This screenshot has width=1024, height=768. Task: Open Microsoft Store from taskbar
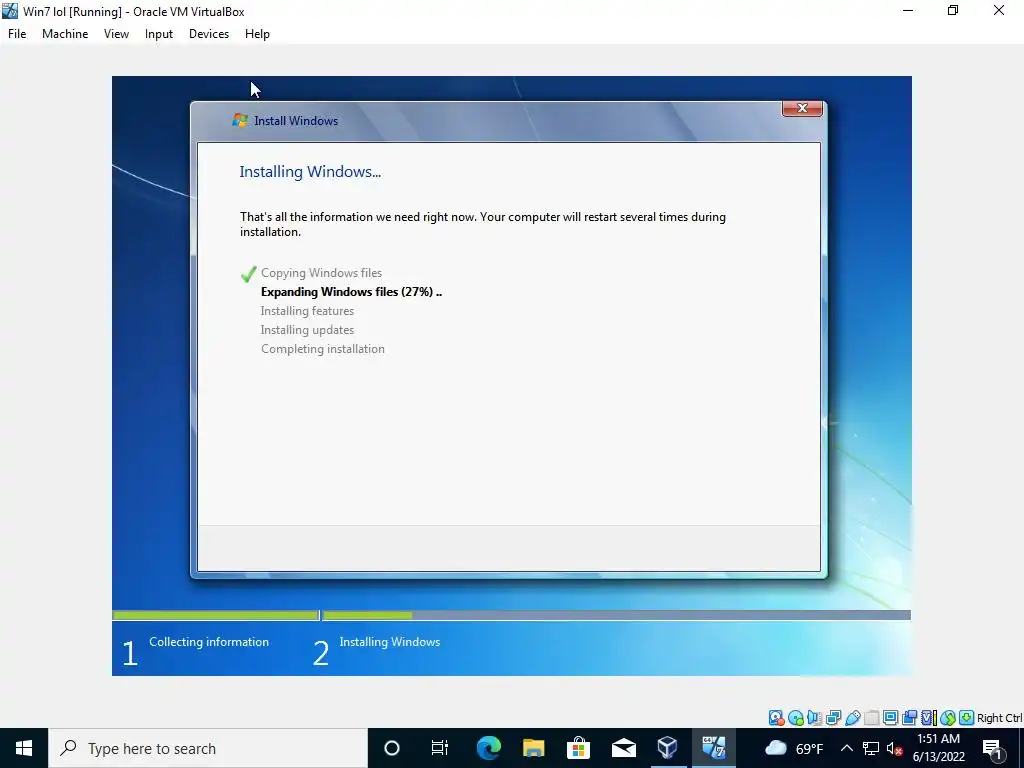[x=578, y=748]
